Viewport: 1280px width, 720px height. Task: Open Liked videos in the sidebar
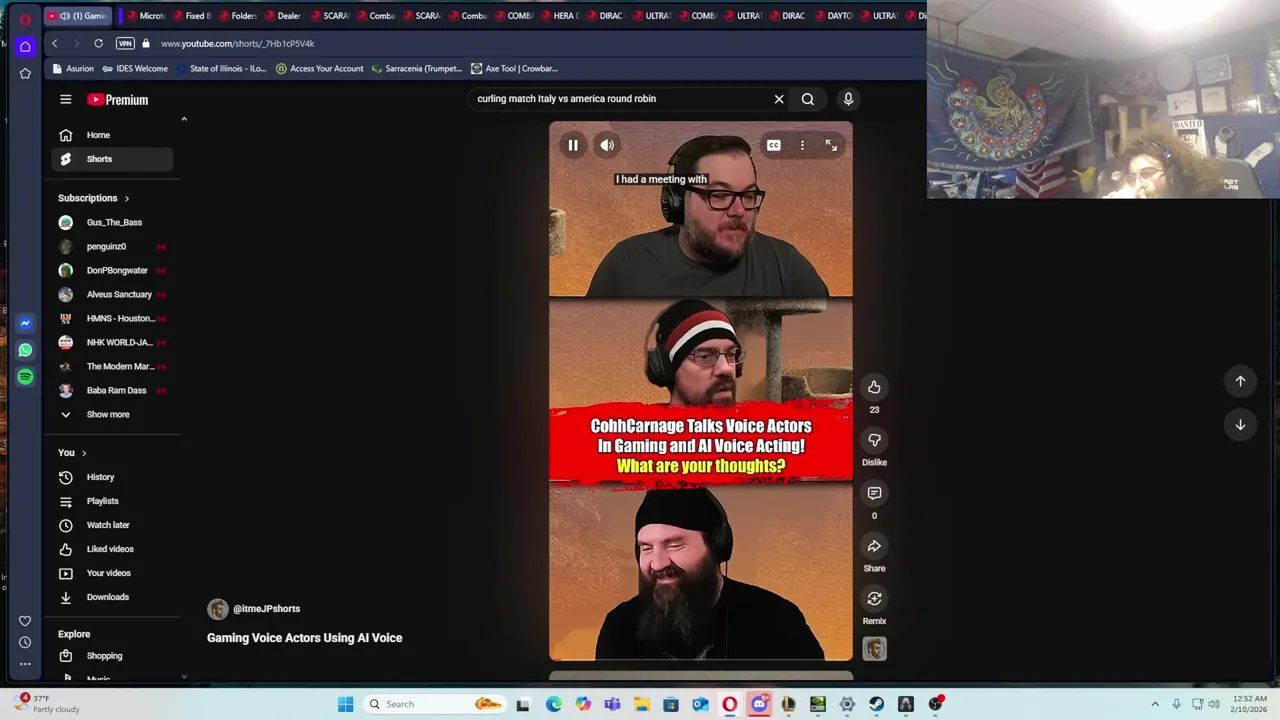[112, 549]
